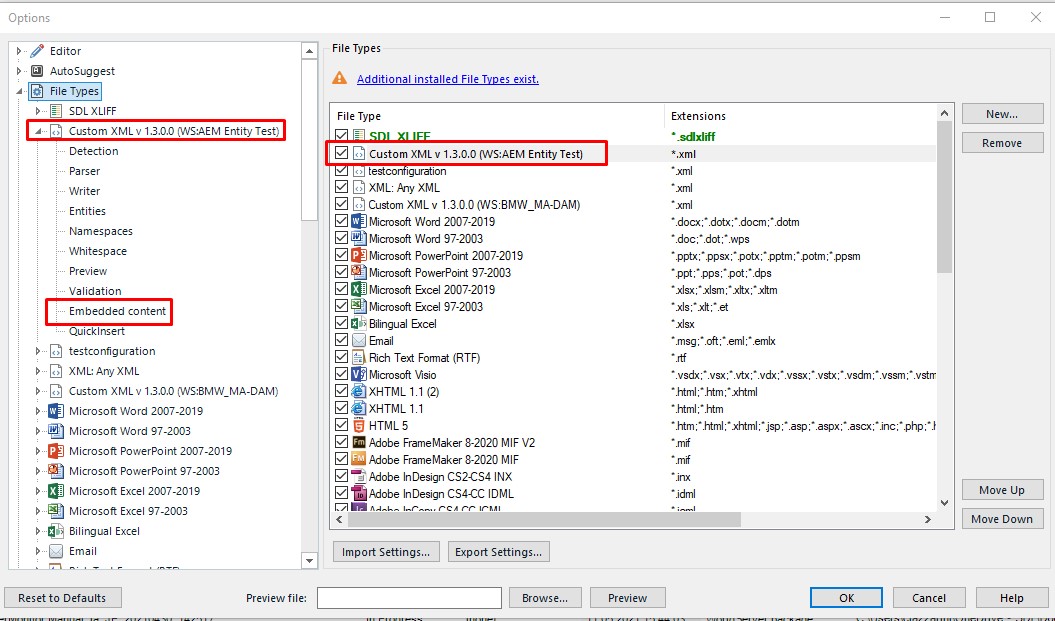This screenshot has width=1055, height=621.
Task: Toggle the Adobe FrameMaker 8-2020 MIF checkbox
Action: [342, 460]
